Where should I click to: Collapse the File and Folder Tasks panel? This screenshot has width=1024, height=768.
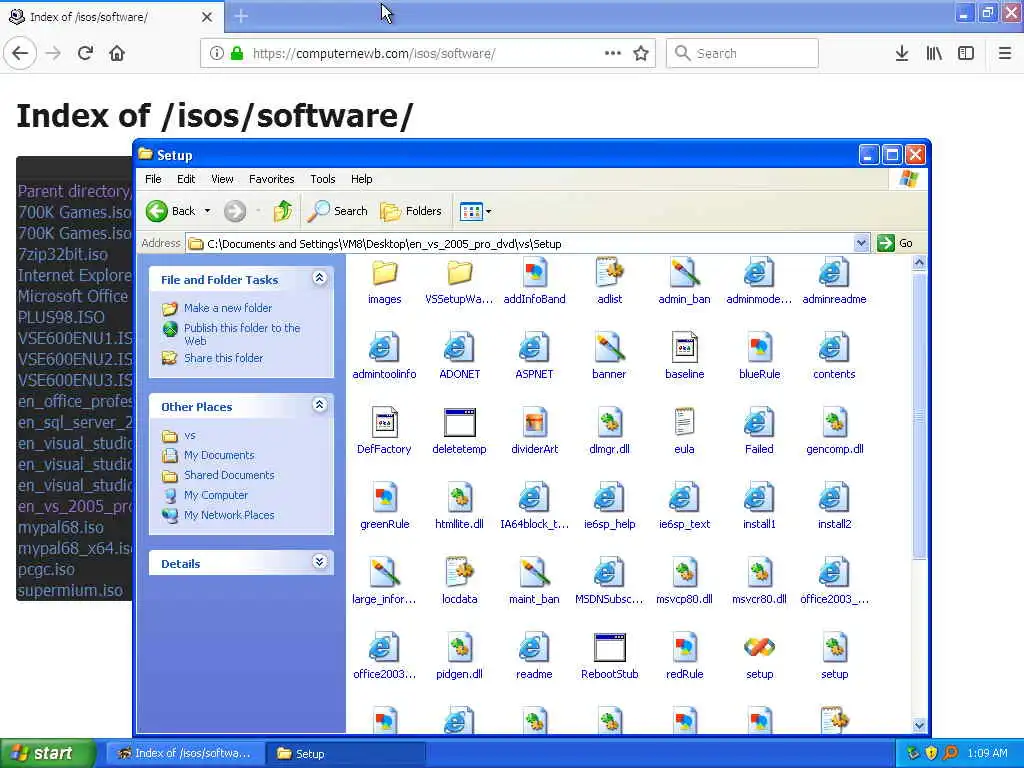point(319,278)
